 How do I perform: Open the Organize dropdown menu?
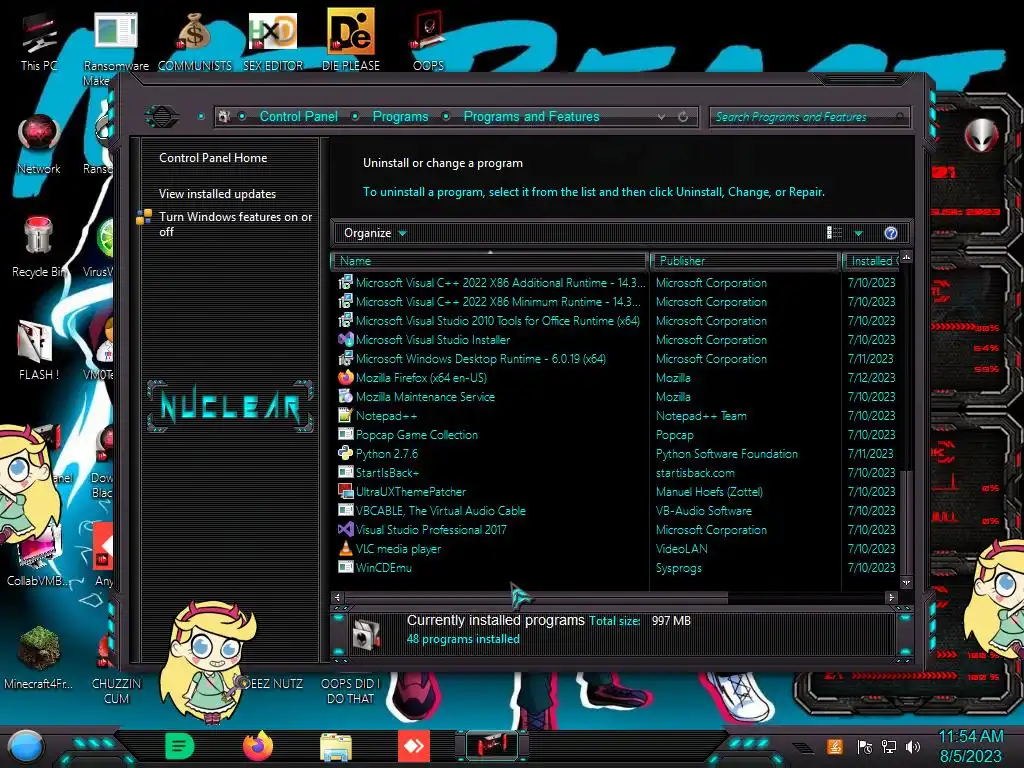point(375,233)
